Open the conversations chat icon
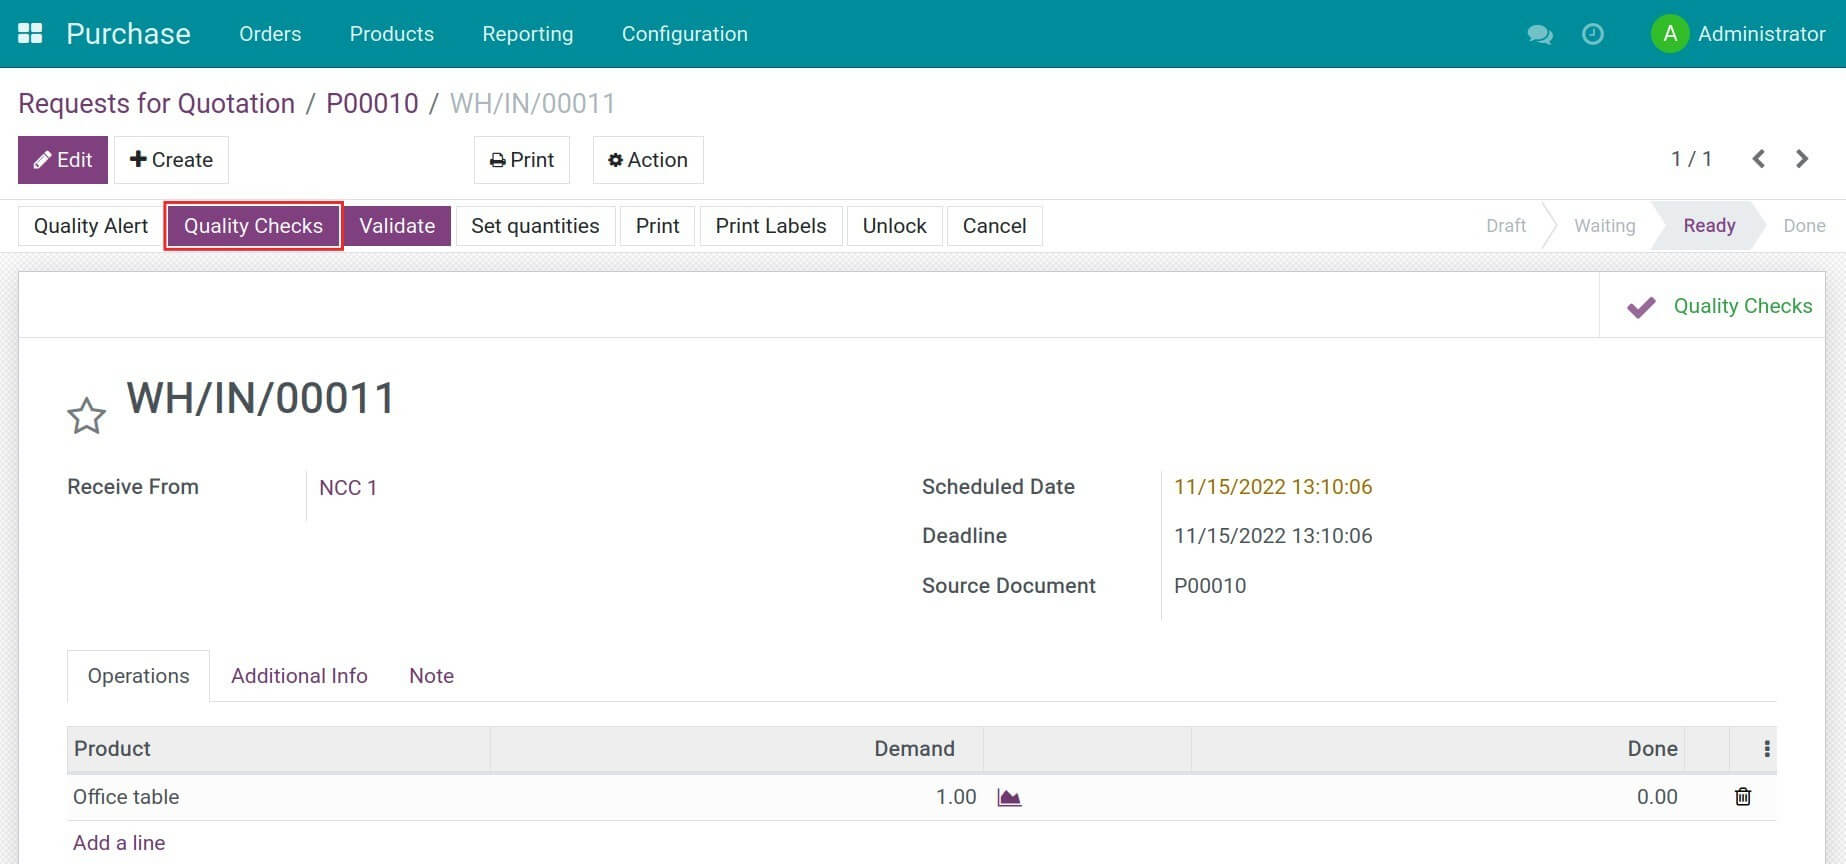The image size is (1846, 864). tap(1539, 34)
